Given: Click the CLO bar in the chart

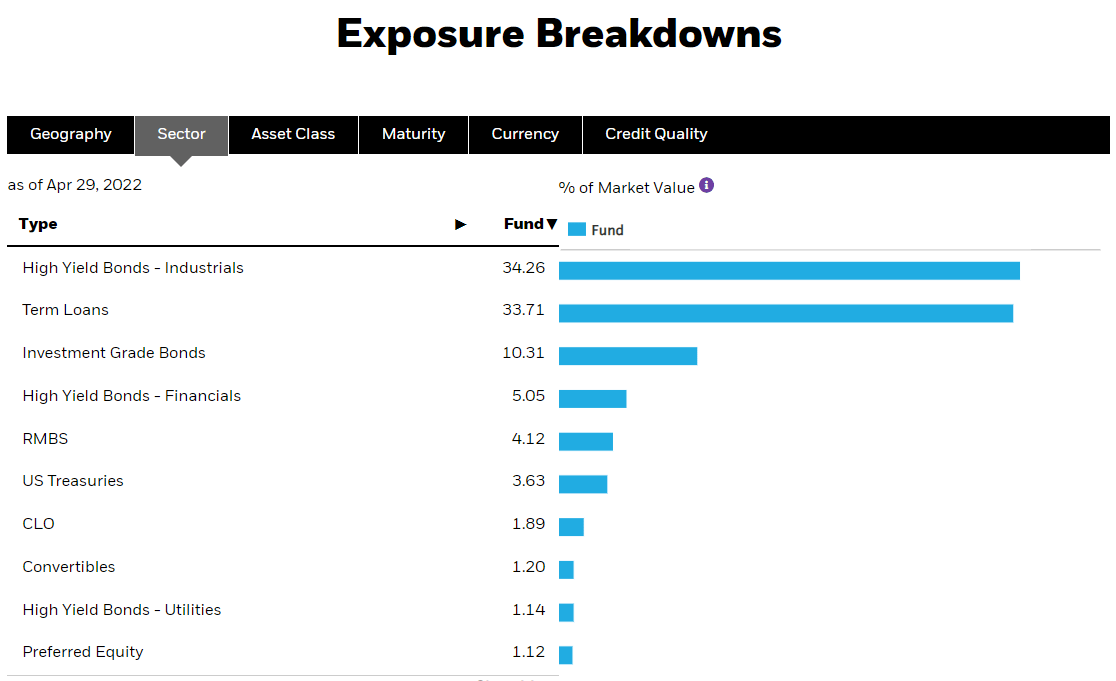Looking at the screenshot, I should (x=571, y=527).
